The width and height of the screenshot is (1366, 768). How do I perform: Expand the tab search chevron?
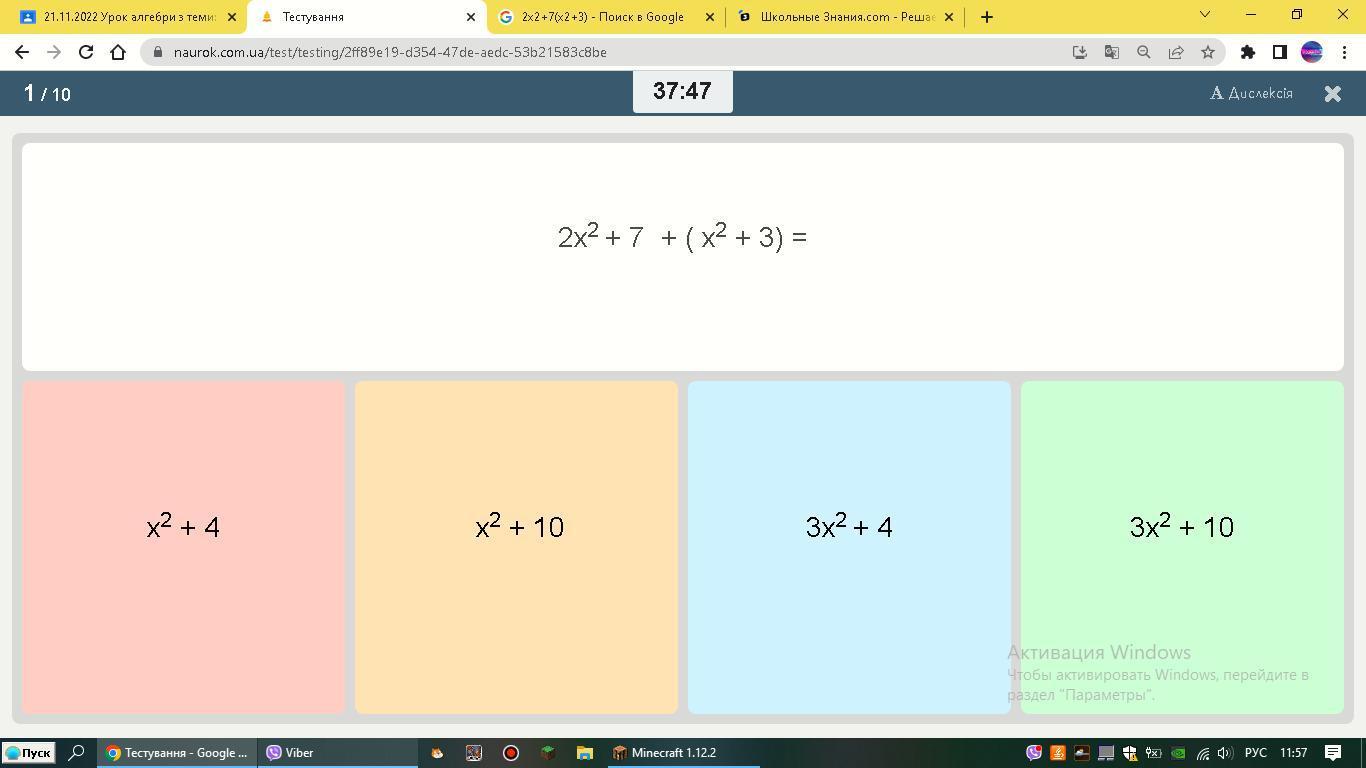point(1204,15)
